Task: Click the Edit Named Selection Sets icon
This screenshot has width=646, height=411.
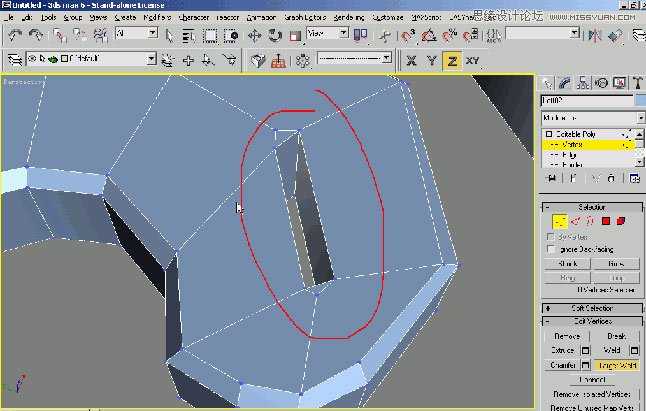Action: (x=493, y=36)
